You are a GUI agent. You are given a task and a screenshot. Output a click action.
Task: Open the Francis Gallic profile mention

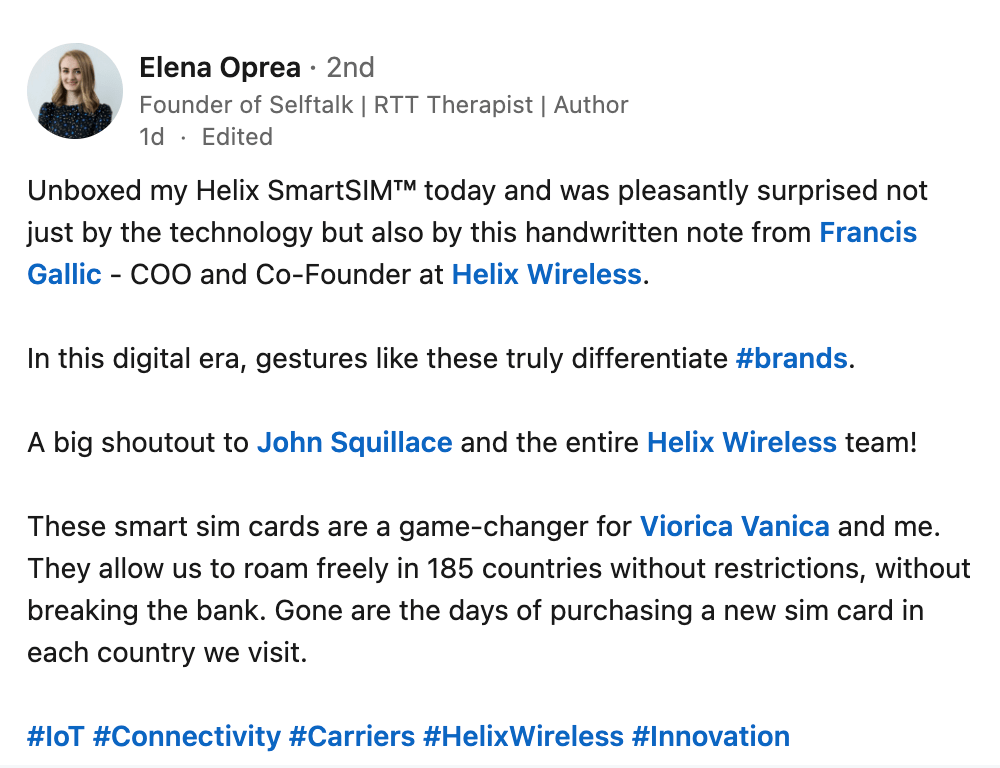click(867, 233)
